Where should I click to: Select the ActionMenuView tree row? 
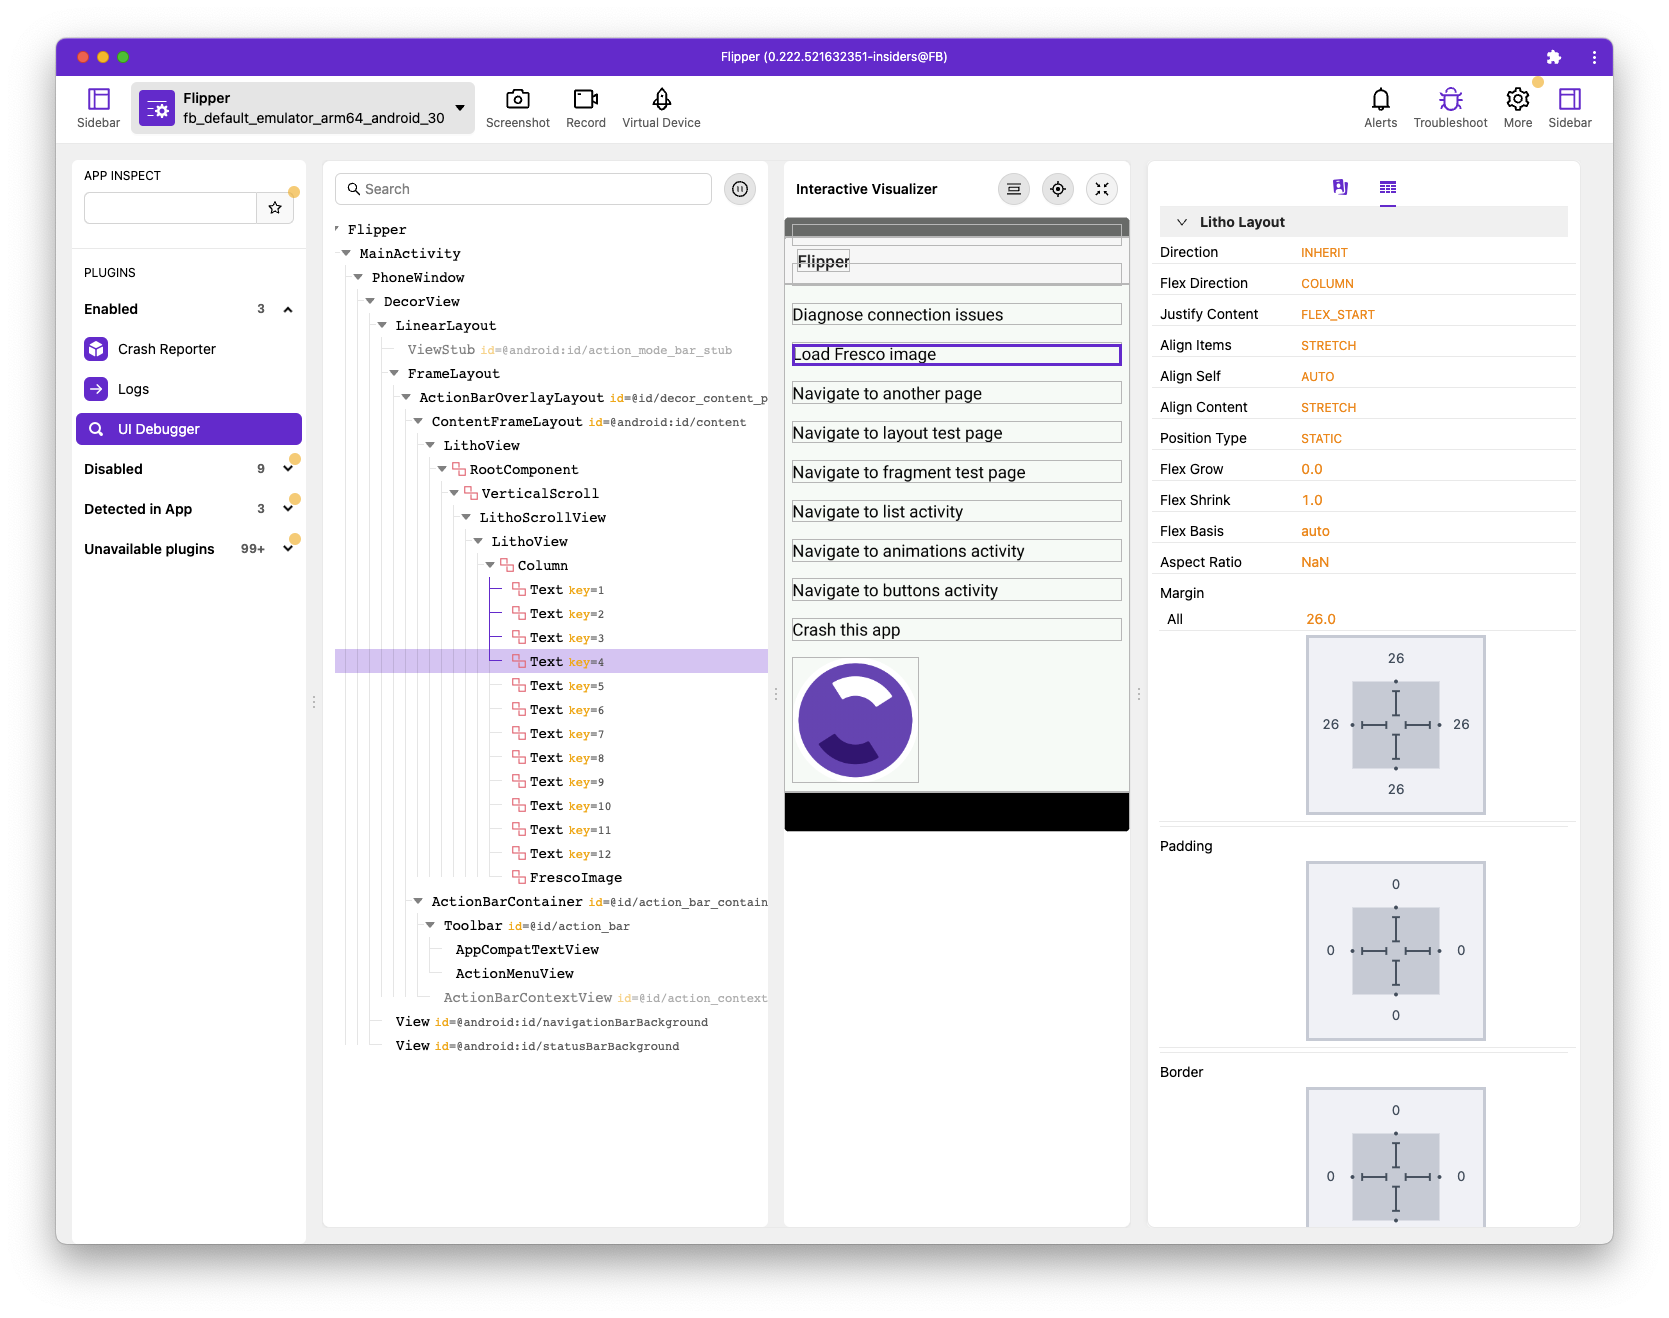click(x=551, y=974)
